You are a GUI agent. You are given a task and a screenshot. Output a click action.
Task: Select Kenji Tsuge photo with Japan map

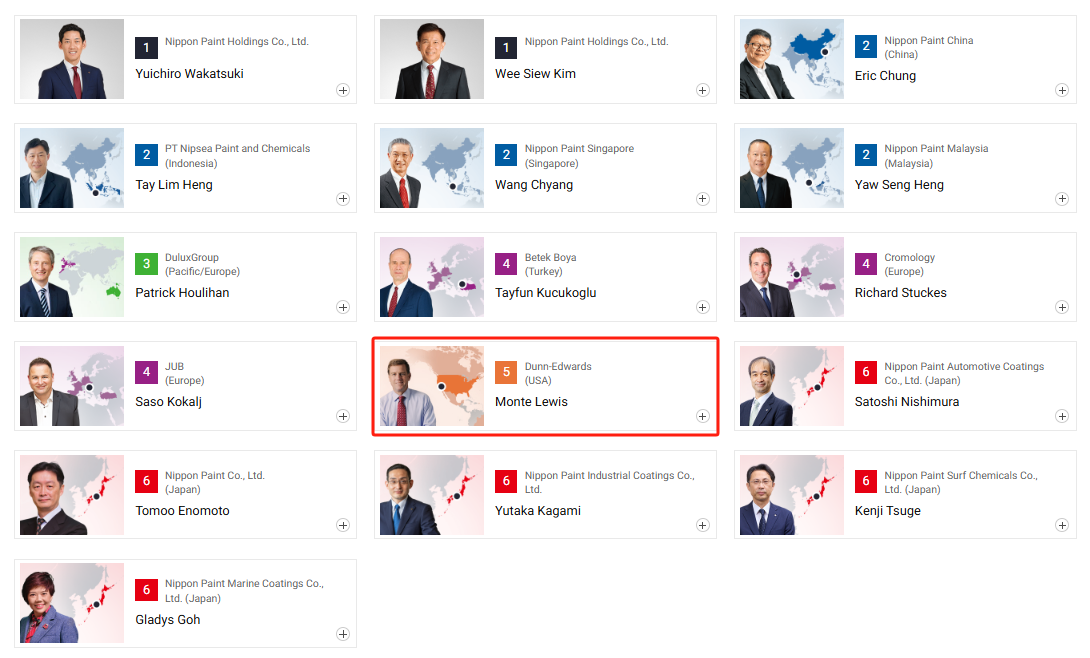(x=792, y=495)
